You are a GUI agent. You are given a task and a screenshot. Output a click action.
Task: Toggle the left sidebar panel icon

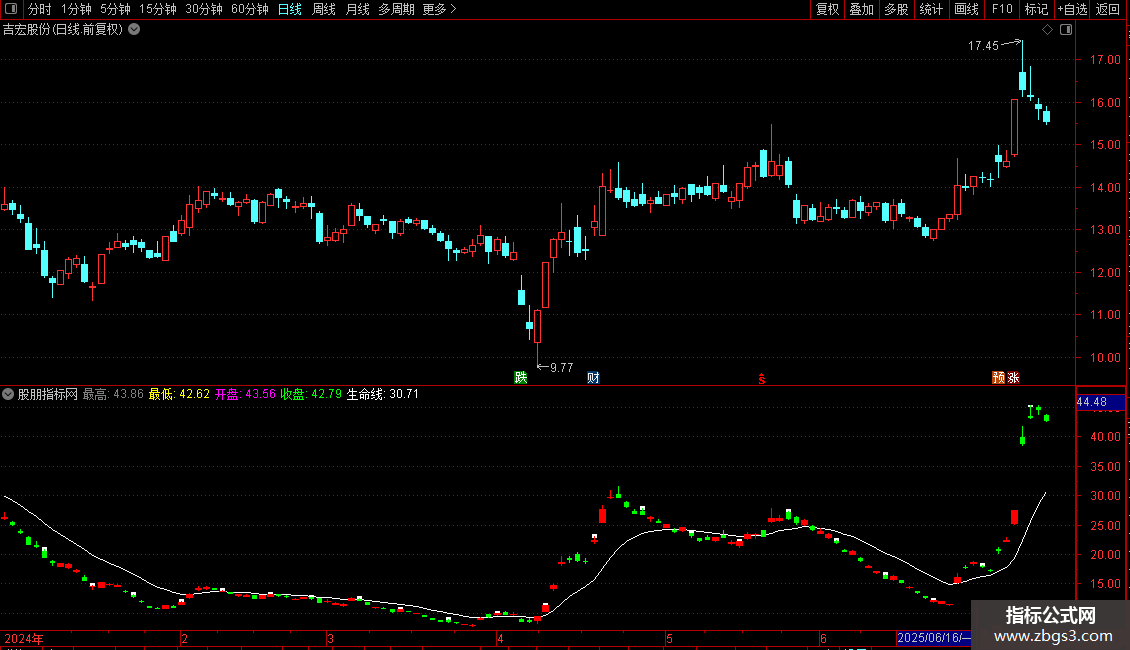click(x=12, y=9)
